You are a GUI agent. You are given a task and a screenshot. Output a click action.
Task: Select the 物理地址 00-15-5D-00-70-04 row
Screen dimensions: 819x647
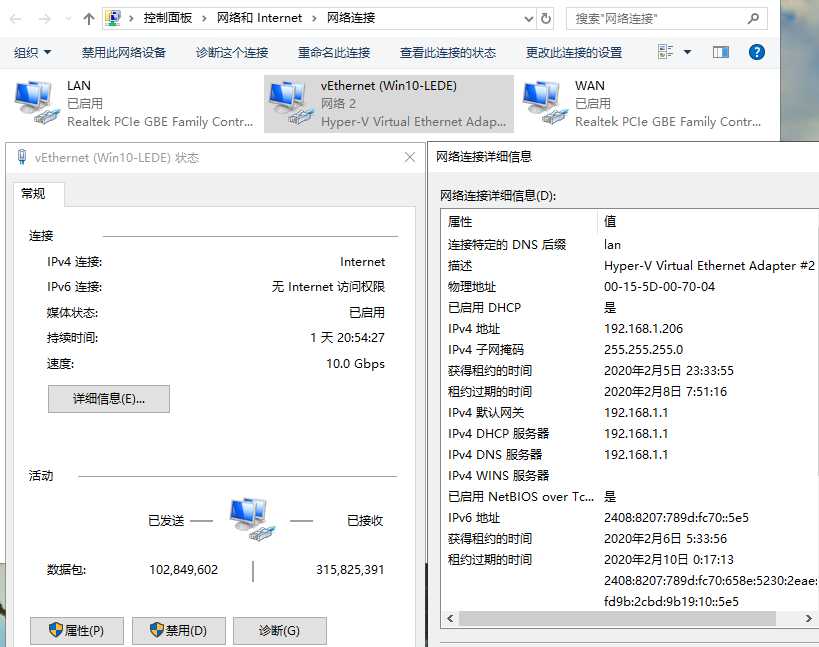tap(629, 287)
